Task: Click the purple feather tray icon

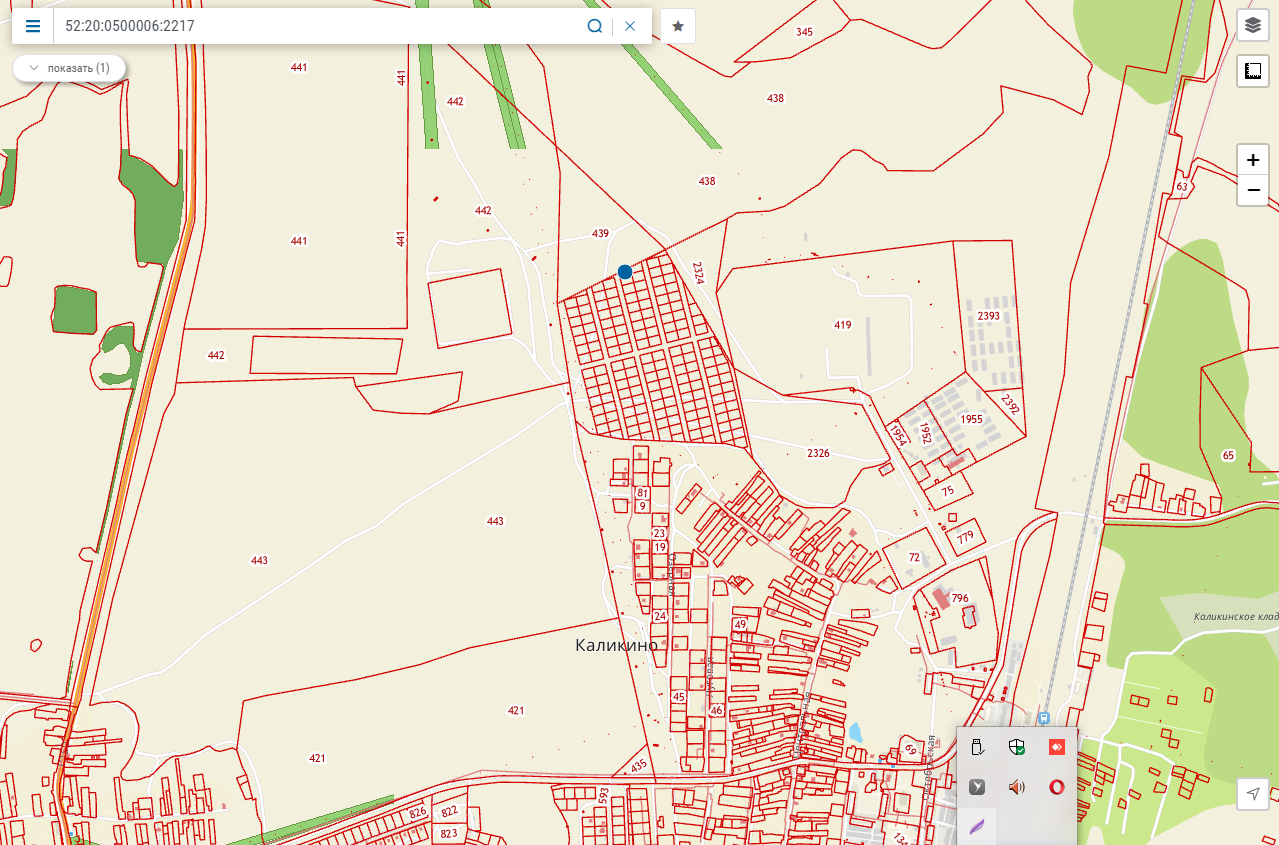Action: click(977, 826)
